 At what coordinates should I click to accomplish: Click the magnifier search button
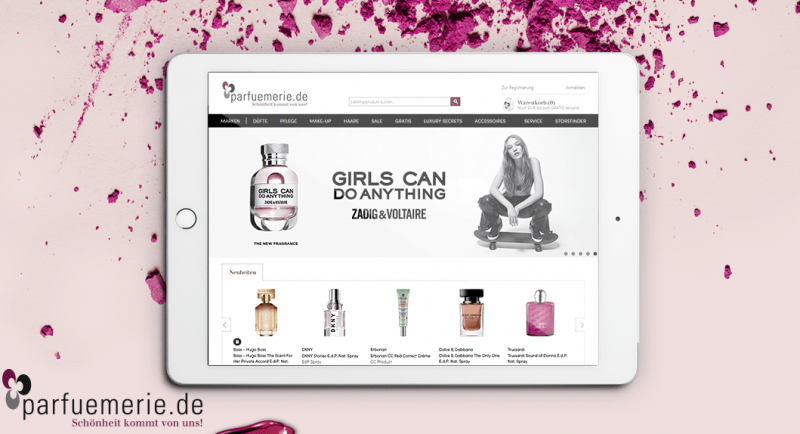(455, 101)
